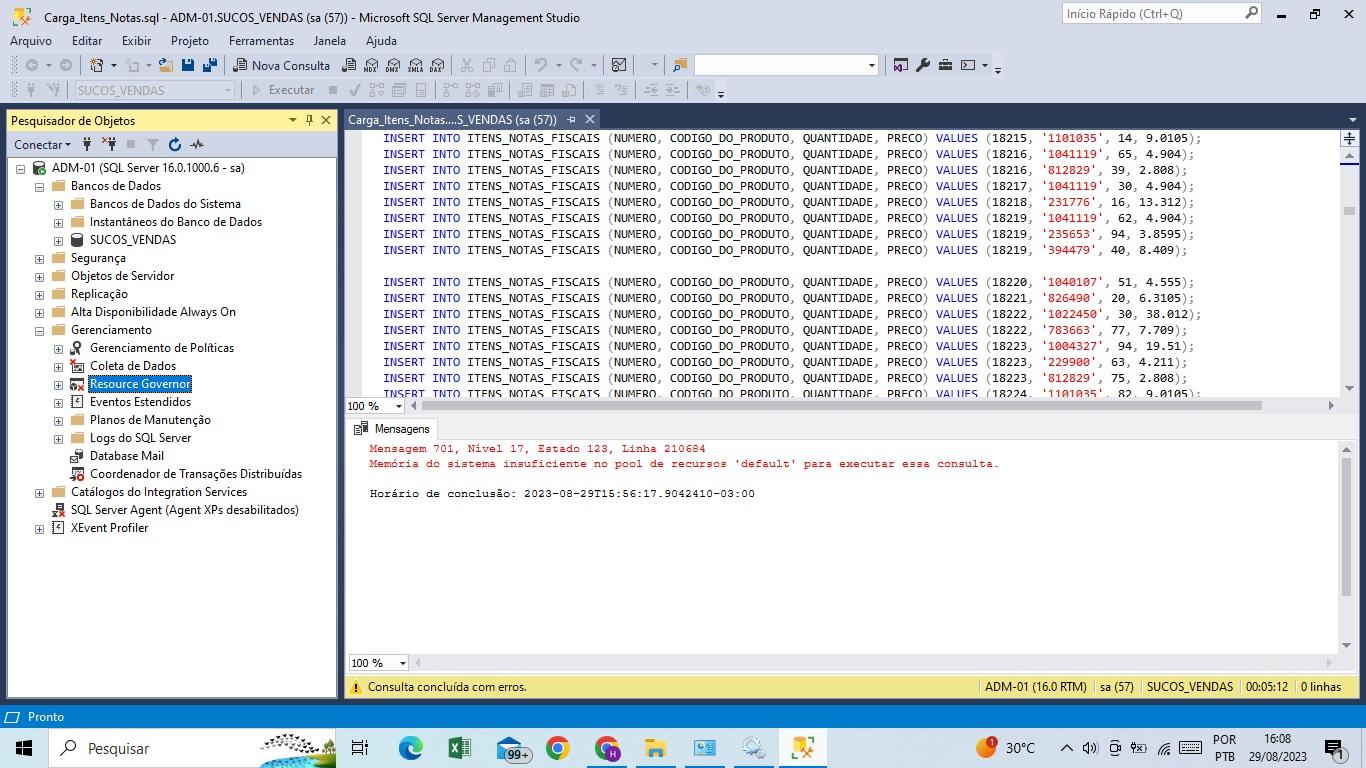
Task: Click the Undo arrow icon
Action: point(540,65)
